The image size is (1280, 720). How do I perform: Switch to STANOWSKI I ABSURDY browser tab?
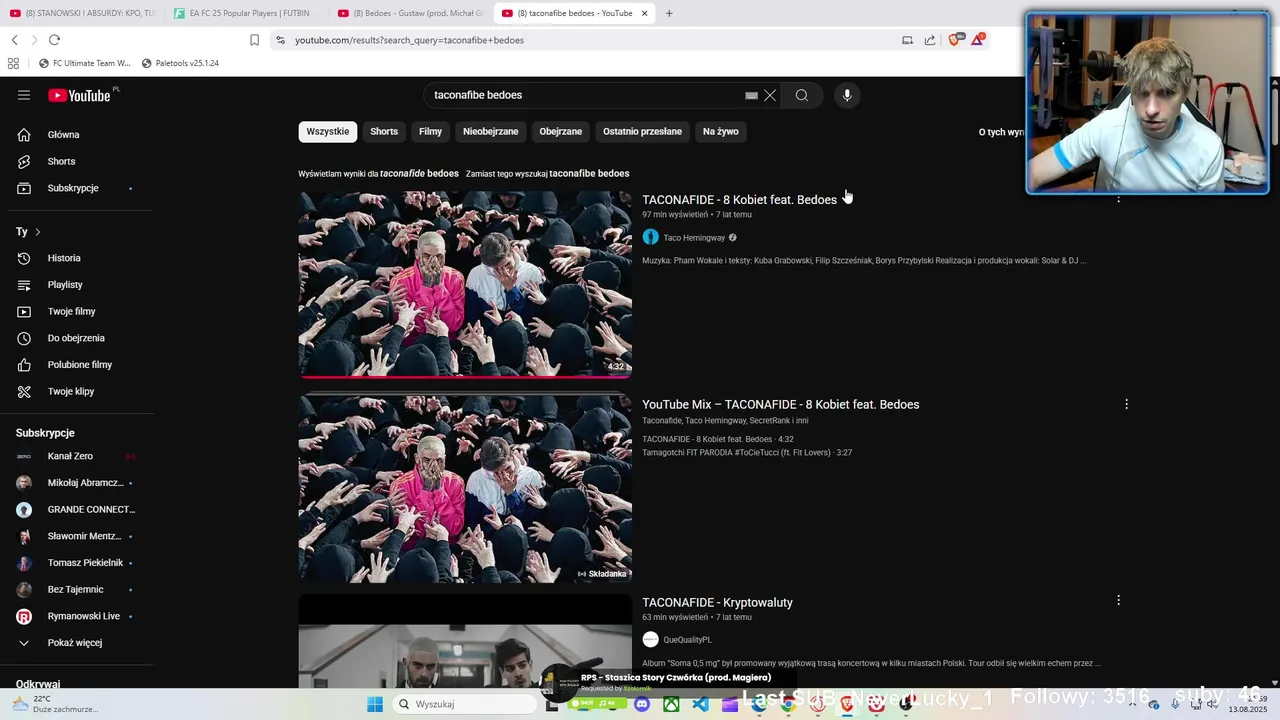82,13
